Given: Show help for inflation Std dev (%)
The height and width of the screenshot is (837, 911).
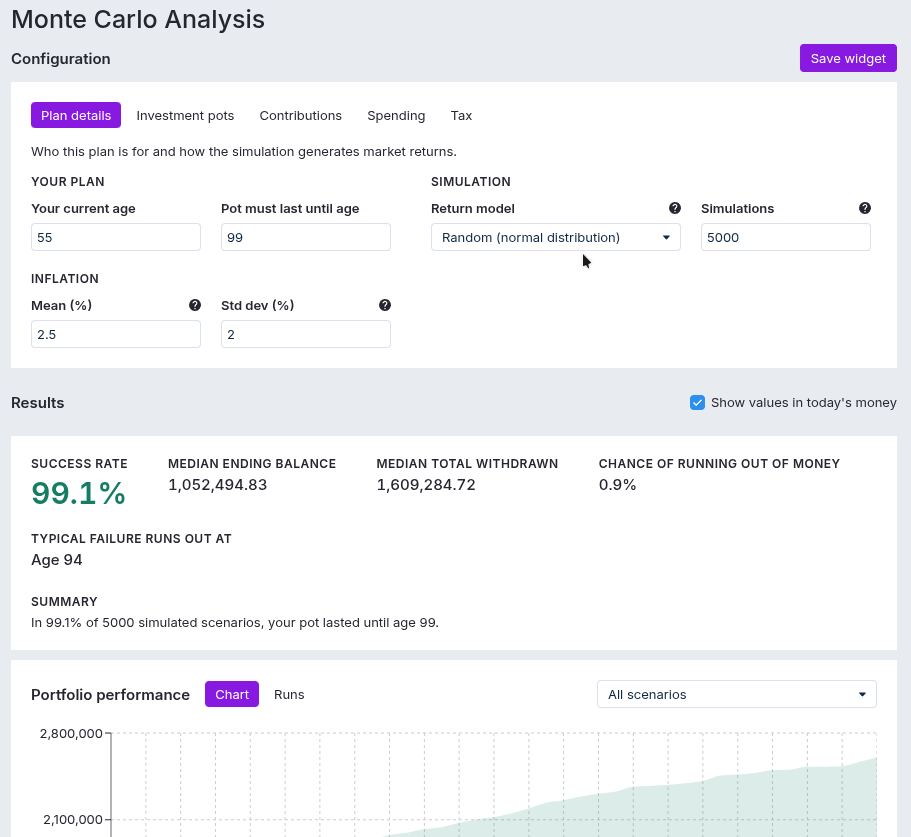Looking at the screenshot, I should coord(385,305).
